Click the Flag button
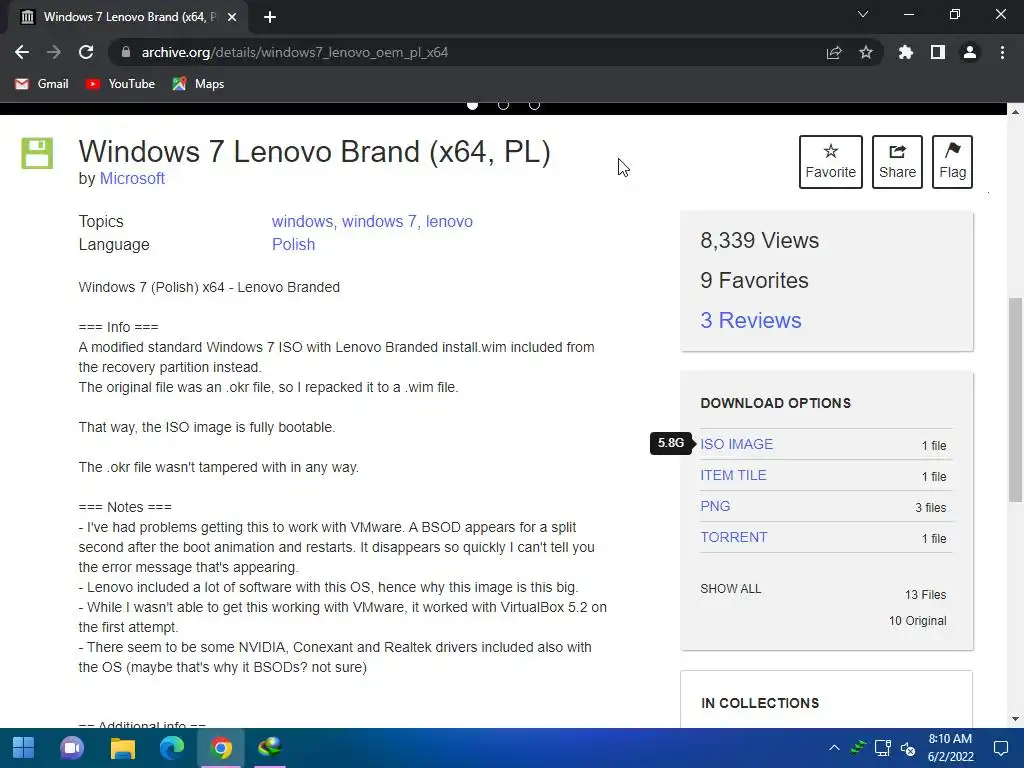Image resolution: width=1024 pixels, height=768 pixels. point(952,162)
